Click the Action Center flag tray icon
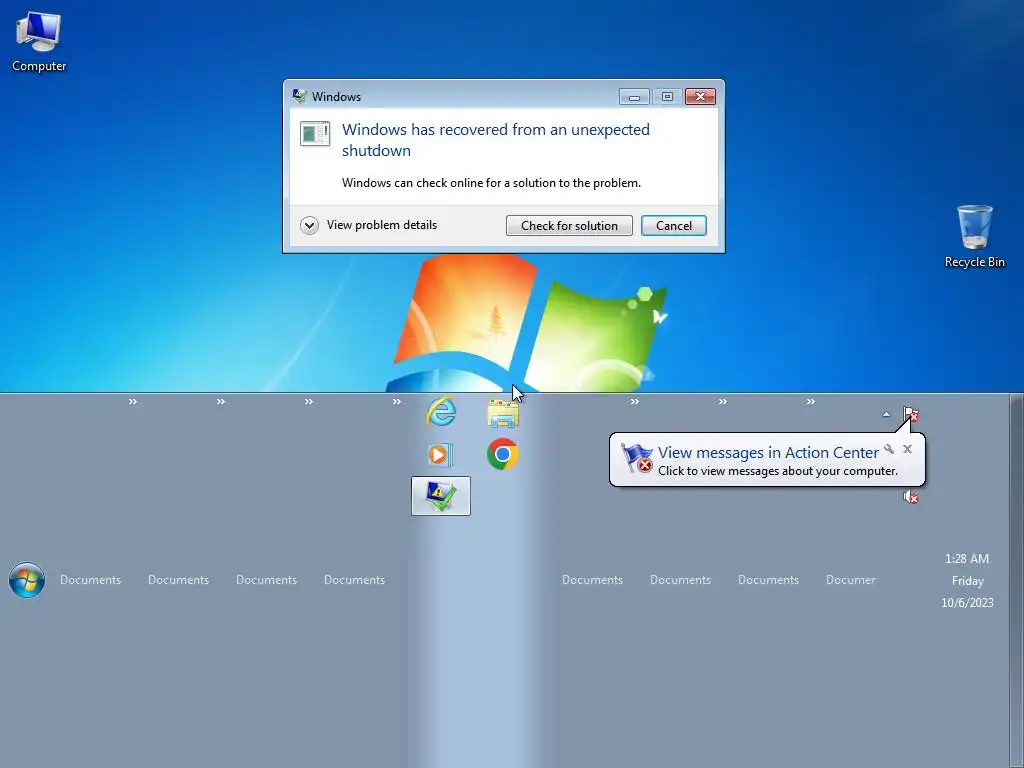This screenshot has height=768, width=1024. (910, 414)
